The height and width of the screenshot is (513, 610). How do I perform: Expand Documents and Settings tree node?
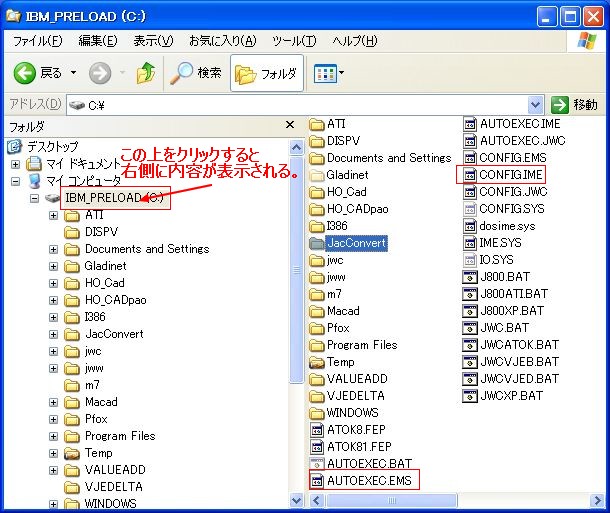[x=53, y=249]
